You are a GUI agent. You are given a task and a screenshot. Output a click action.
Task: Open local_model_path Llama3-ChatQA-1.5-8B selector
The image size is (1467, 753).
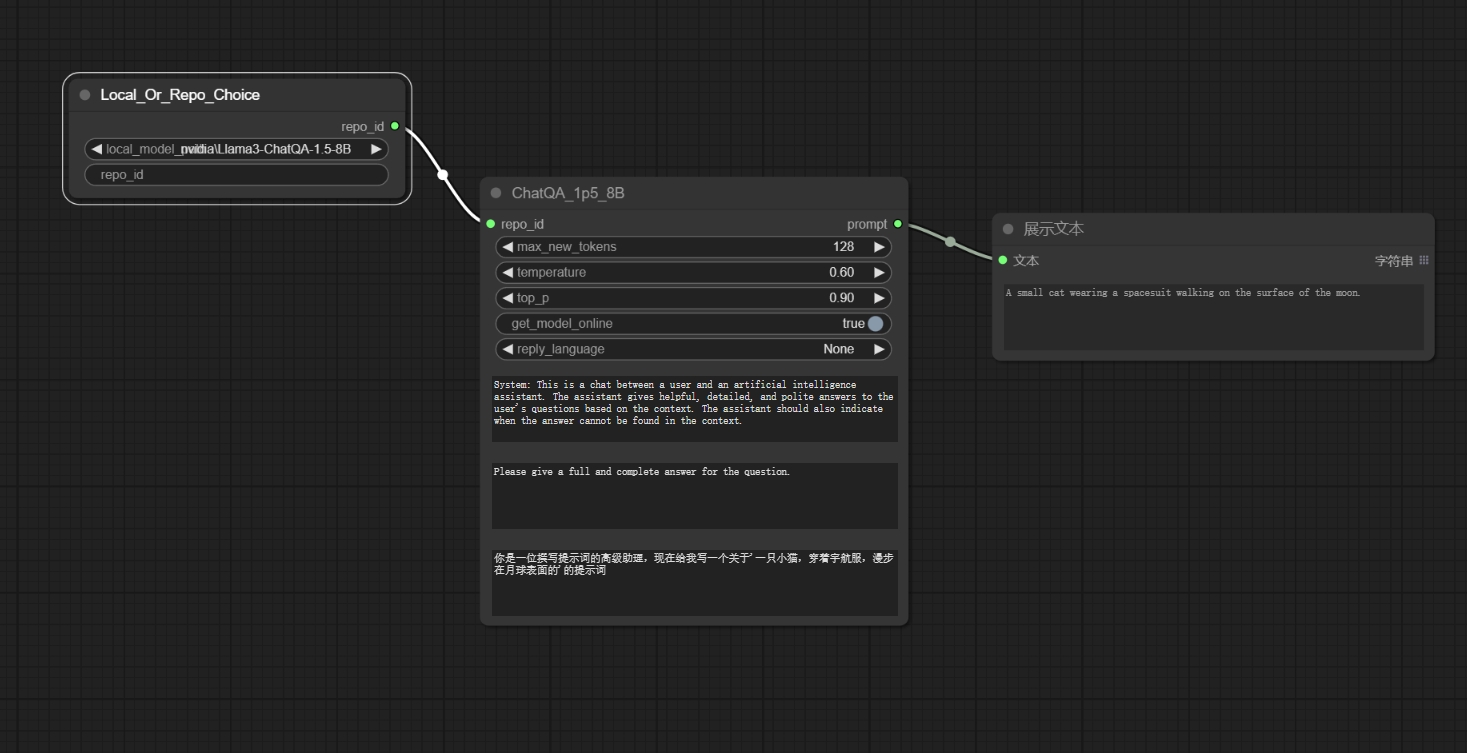237,149
